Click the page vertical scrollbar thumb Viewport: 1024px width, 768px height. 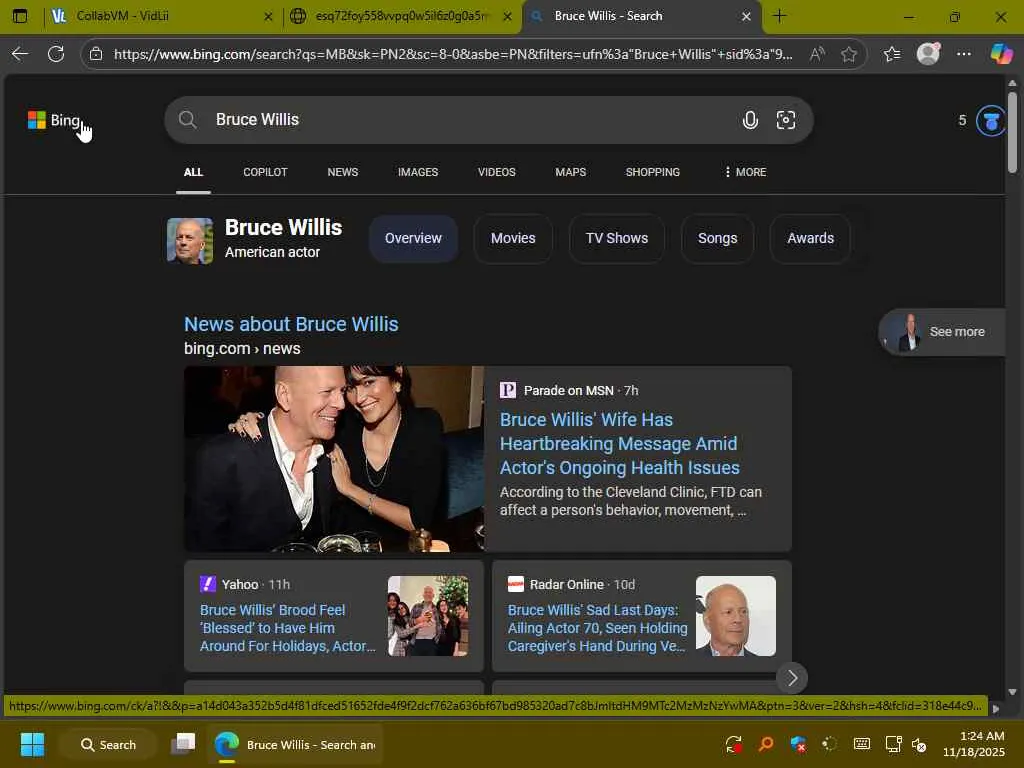[x=1012, y=133]
